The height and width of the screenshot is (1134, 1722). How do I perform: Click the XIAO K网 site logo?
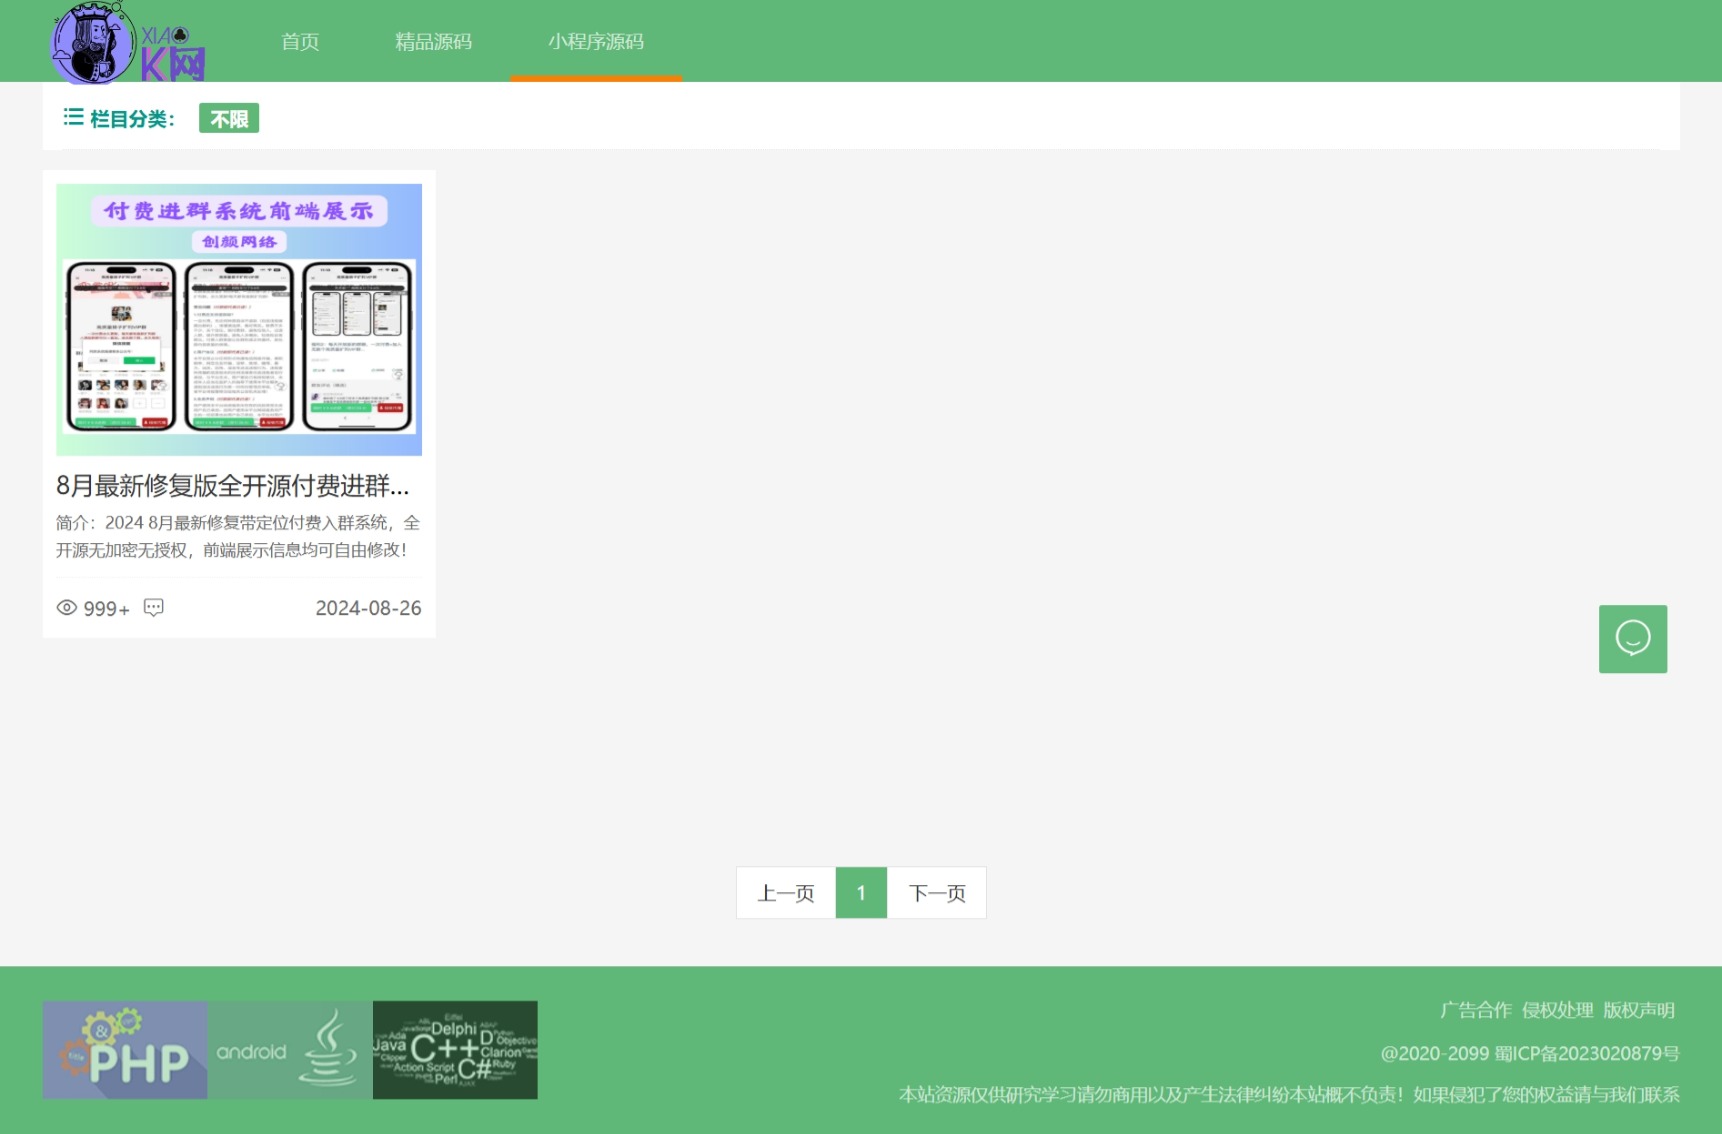point(127,43)
